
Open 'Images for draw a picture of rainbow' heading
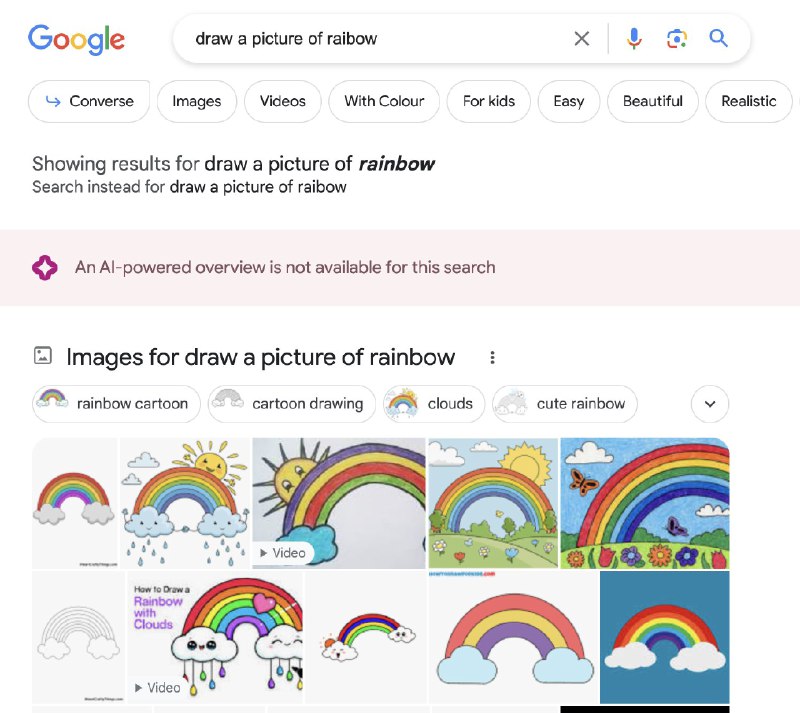[x=261, y=357]
